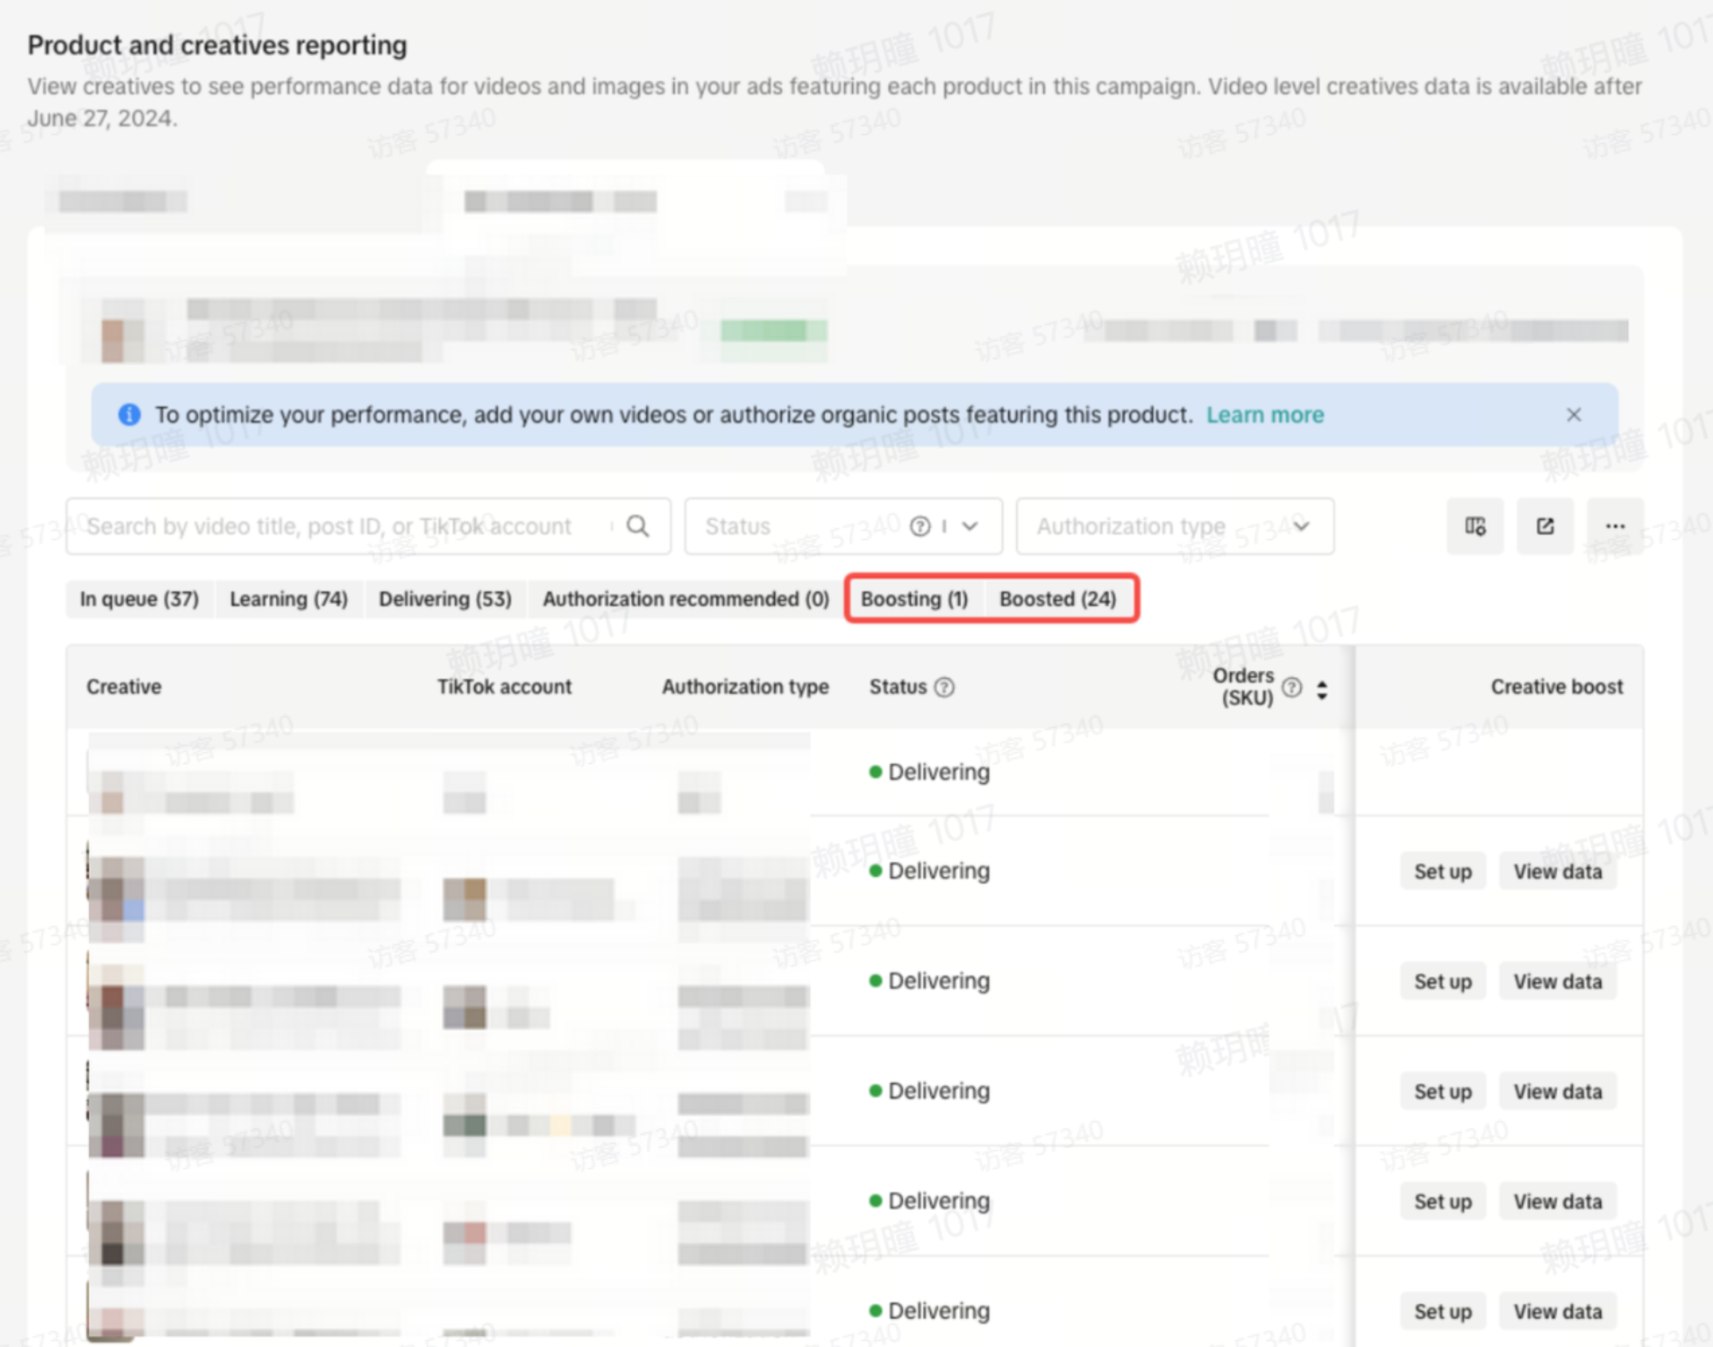Screen dimensions: 1713x1347
Task: Click the Creative column header
Action: pyautogui.click(x=124, y=687)
